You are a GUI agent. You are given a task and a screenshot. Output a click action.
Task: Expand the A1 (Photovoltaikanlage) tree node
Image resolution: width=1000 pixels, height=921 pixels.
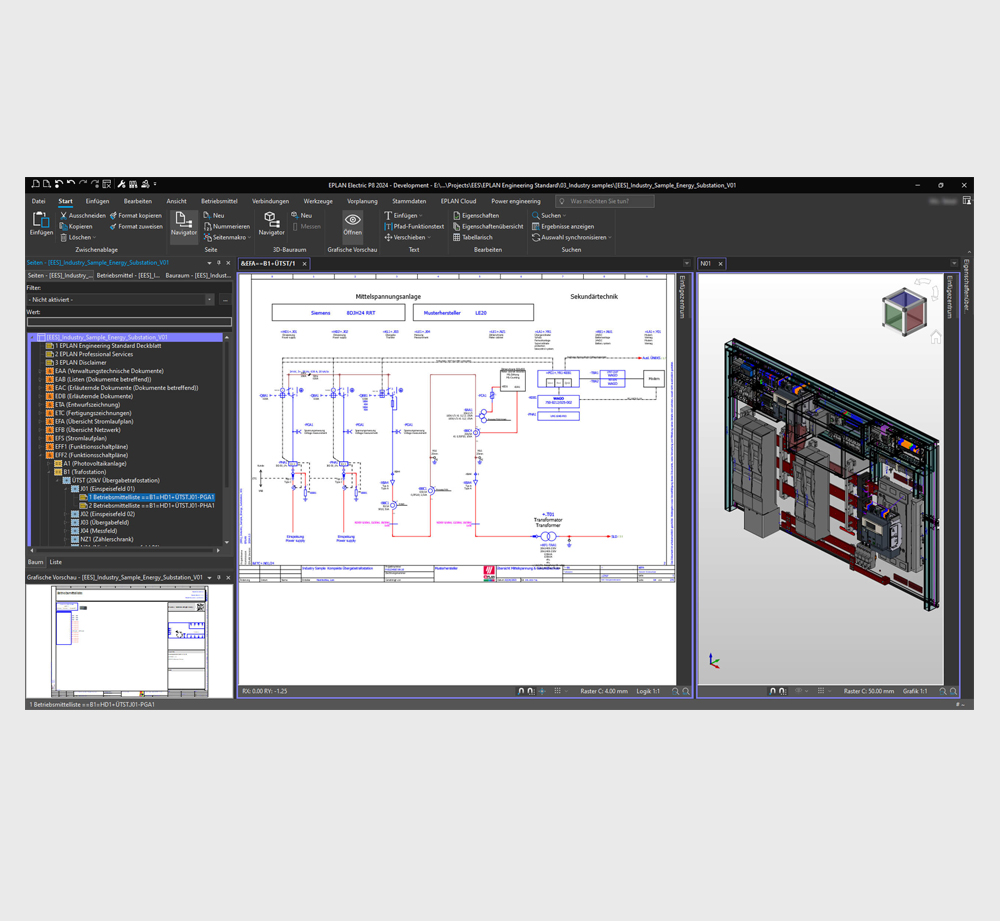(49, 464)
